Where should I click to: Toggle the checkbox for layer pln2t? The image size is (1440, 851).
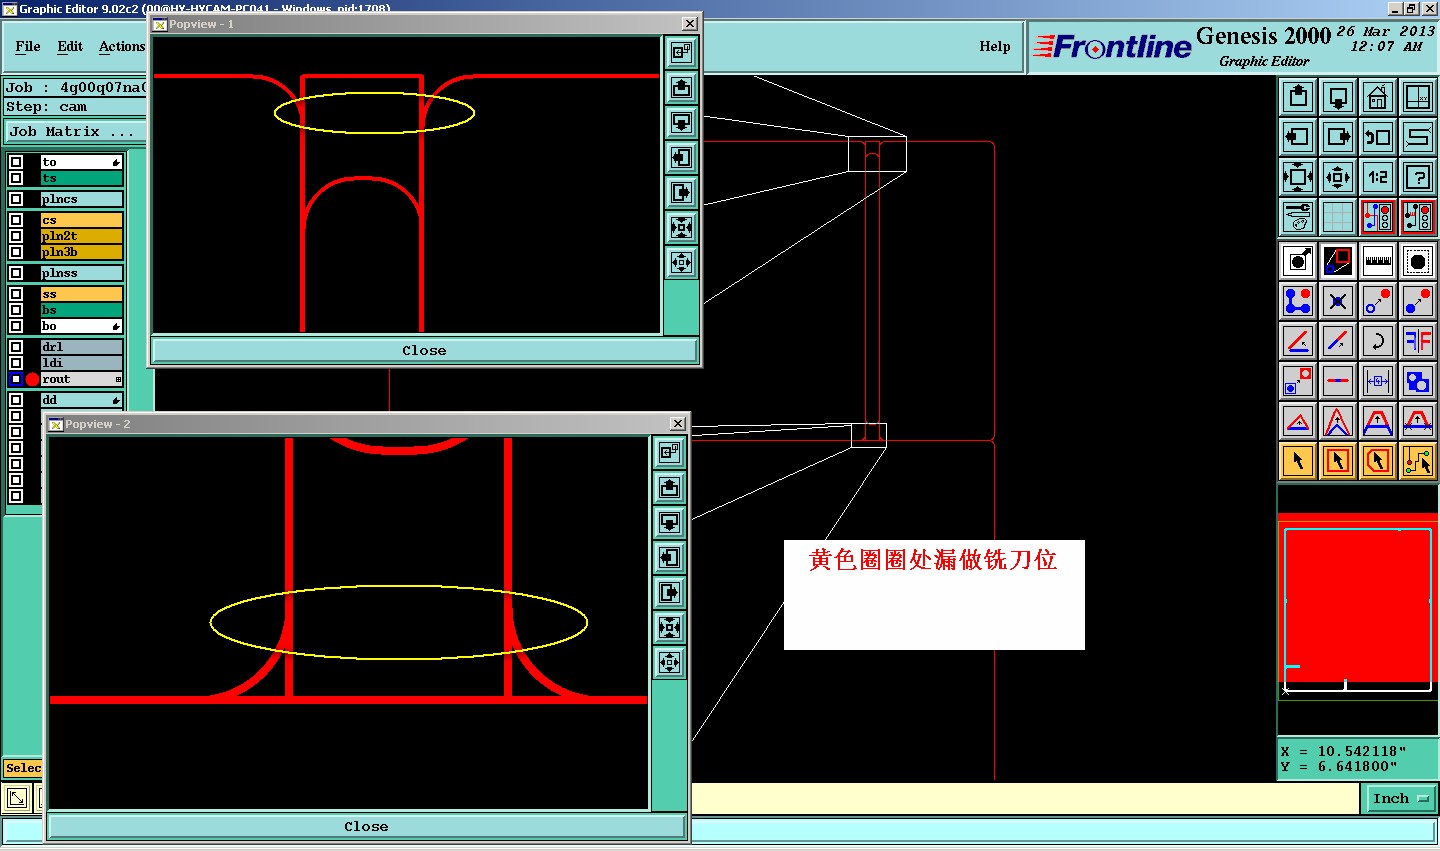tap(16, 236)
